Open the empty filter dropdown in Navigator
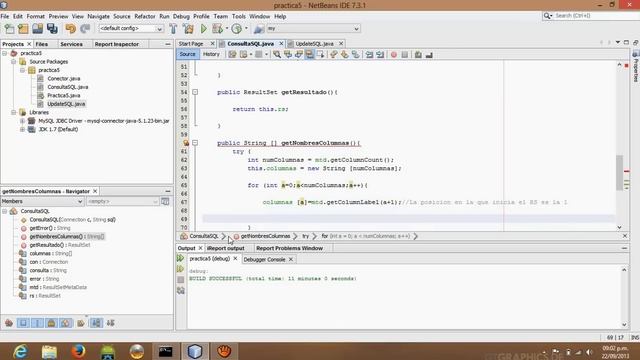The width and height of the screenshot is (640, 360). click(122, 201)
